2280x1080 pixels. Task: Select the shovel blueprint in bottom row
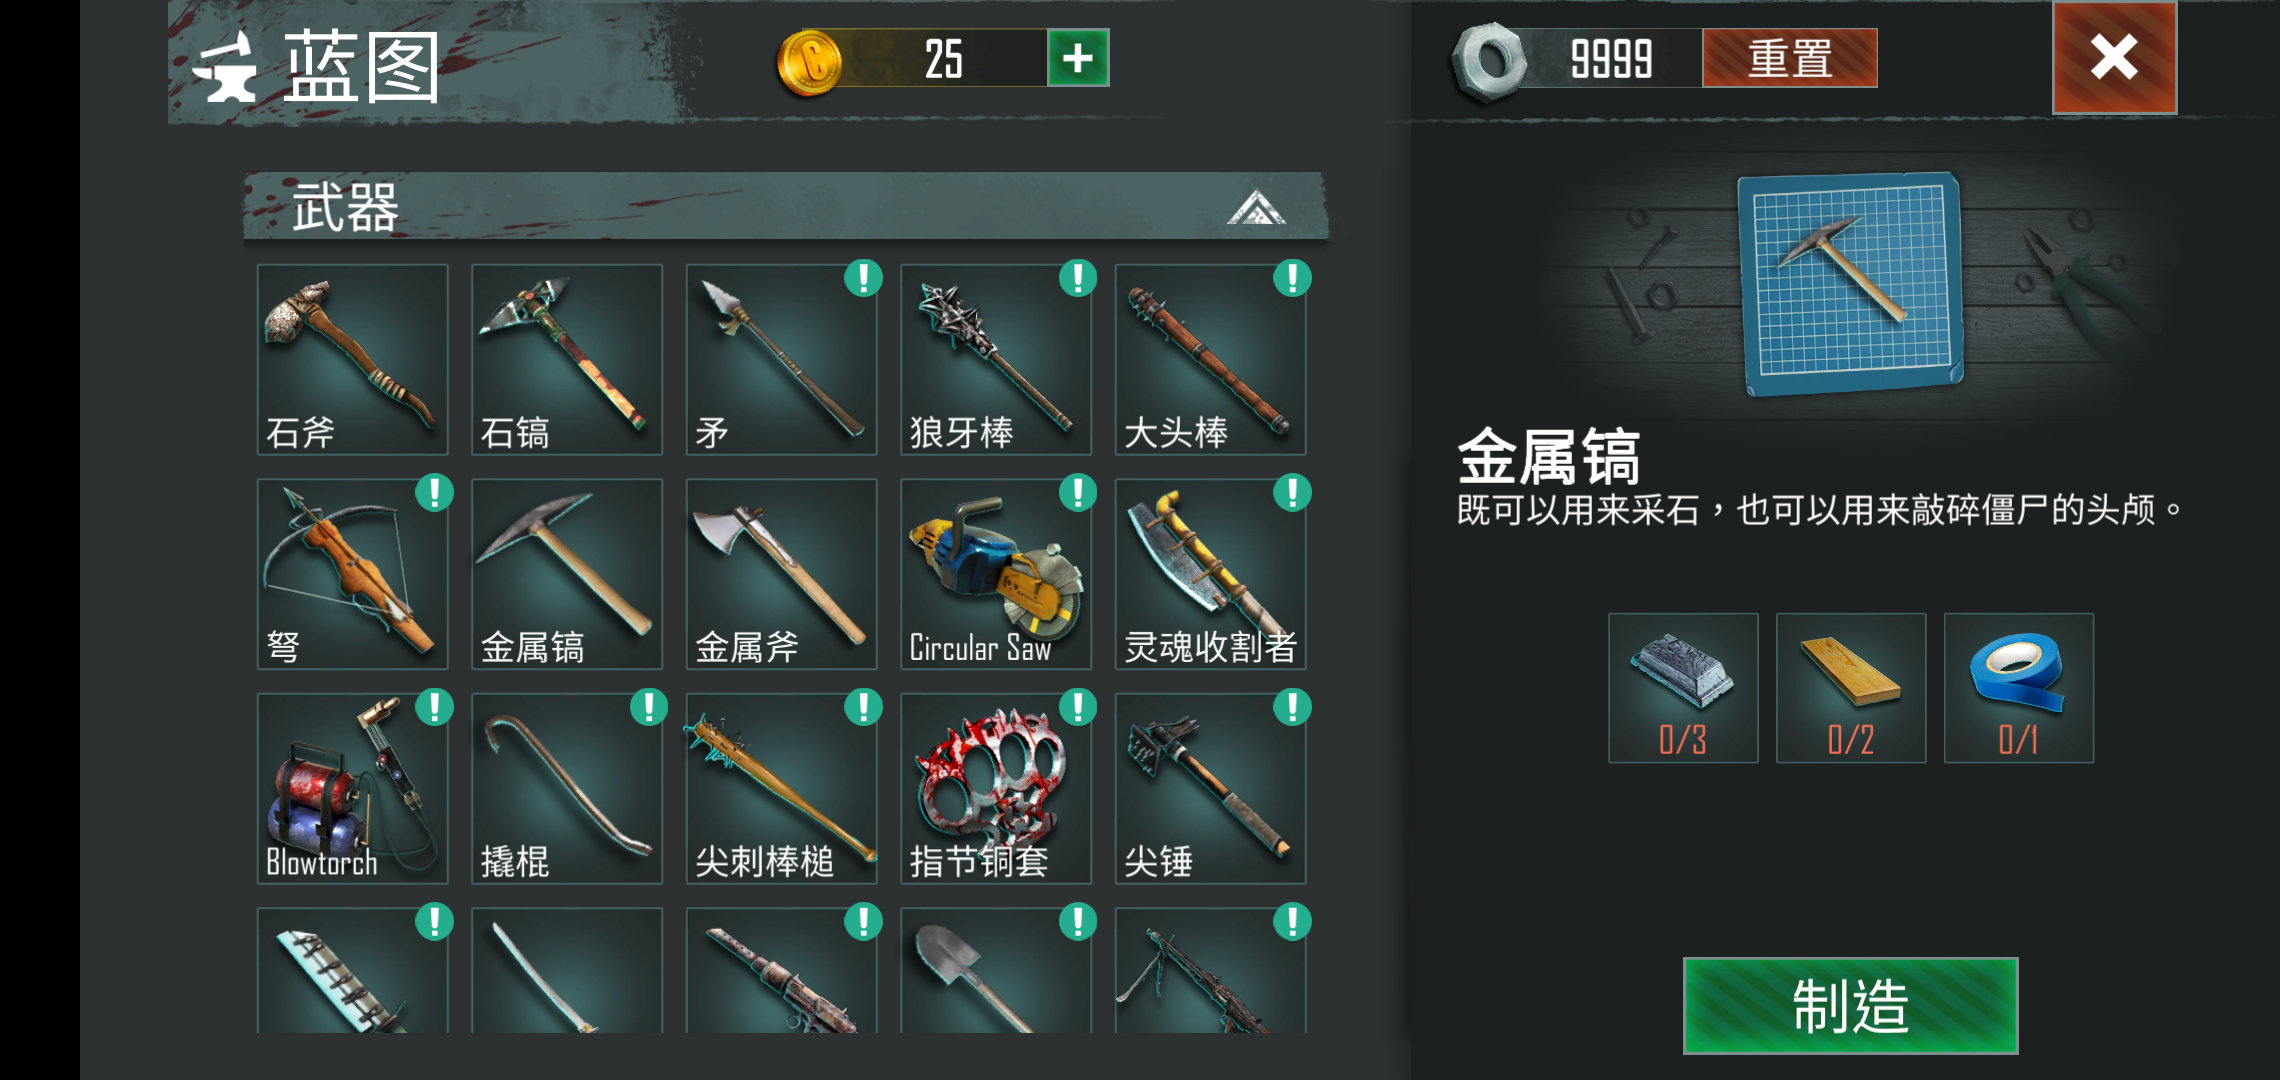[996, 970]
